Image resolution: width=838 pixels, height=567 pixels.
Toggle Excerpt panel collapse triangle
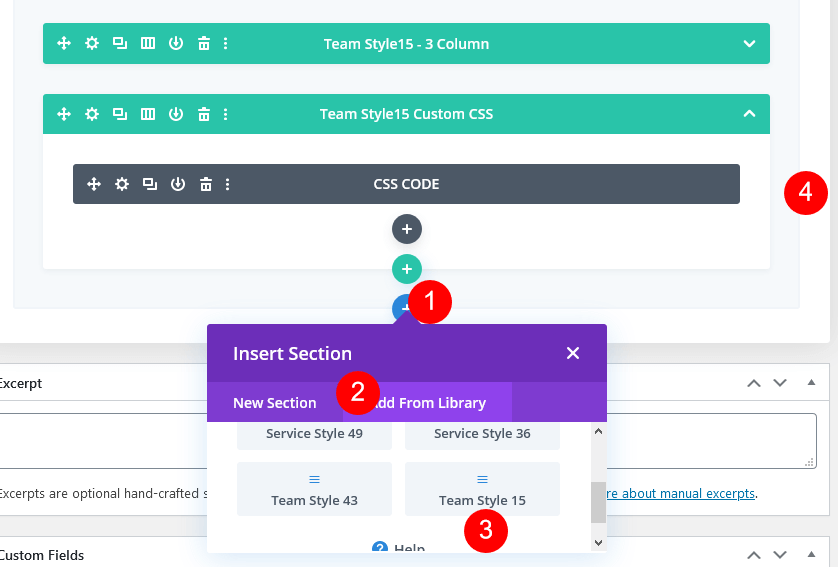[x=811, y=382]
